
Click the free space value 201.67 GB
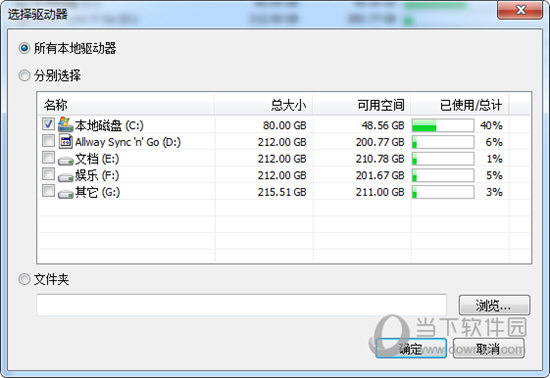pyautogui.click(x=380, y=175)
